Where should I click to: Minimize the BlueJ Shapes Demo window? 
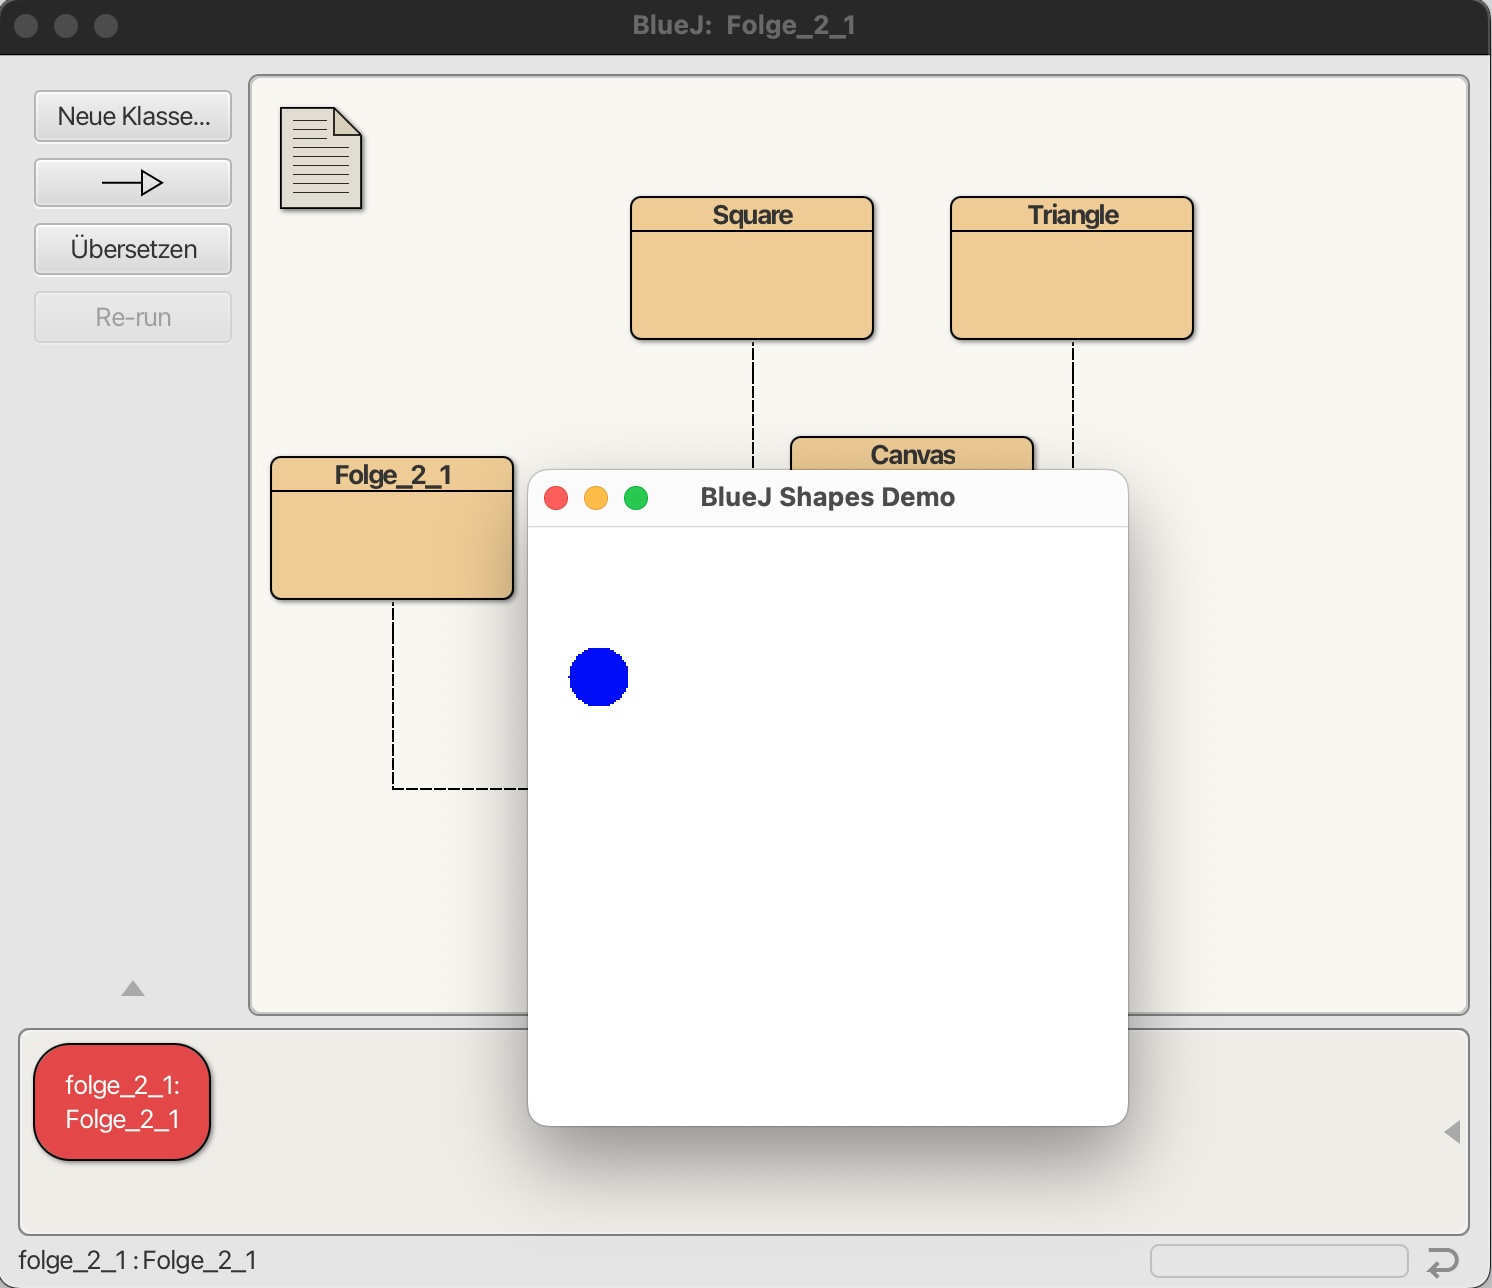tap(596, 498)
